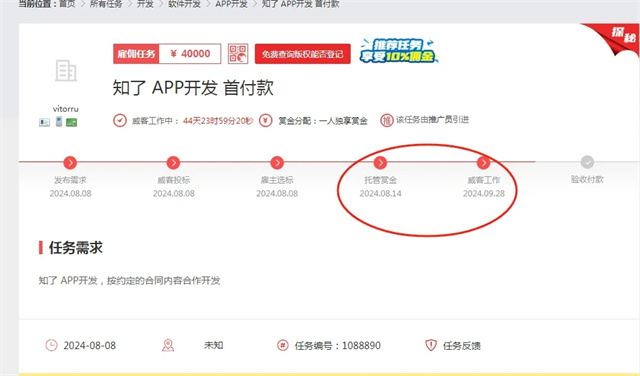This screenshot has height=376, width=640.
Task: Click the 推 promoter icon
Action: click(387, 120)
